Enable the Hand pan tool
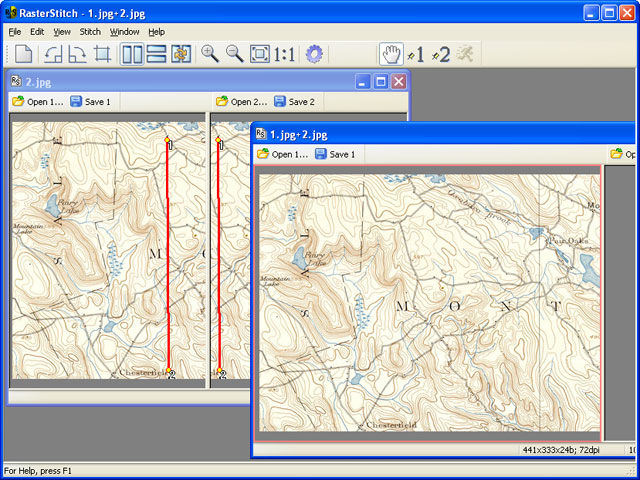Image resolution: width=640 pixels, height=480 pixels. pyautogui.click(x=391, y=54)
